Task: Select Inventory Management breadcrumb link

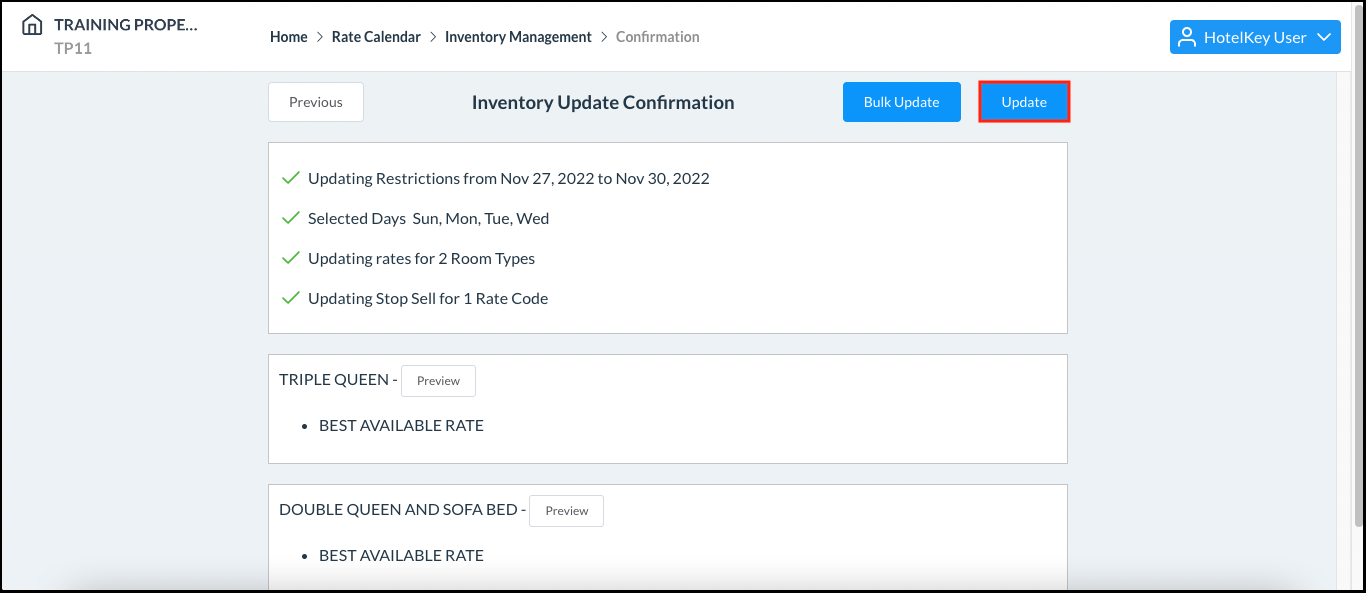Action: pos(518,36)
